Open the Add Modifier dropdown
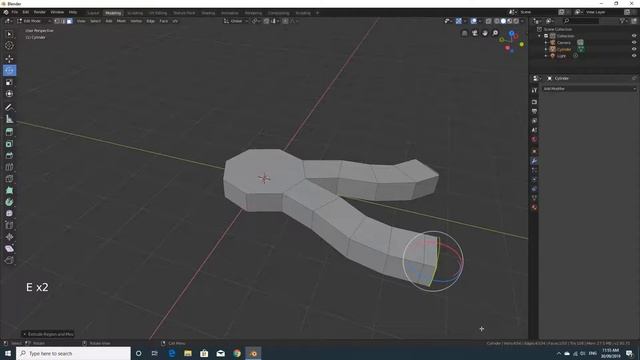Screen dimensions: 640x360 589,89
